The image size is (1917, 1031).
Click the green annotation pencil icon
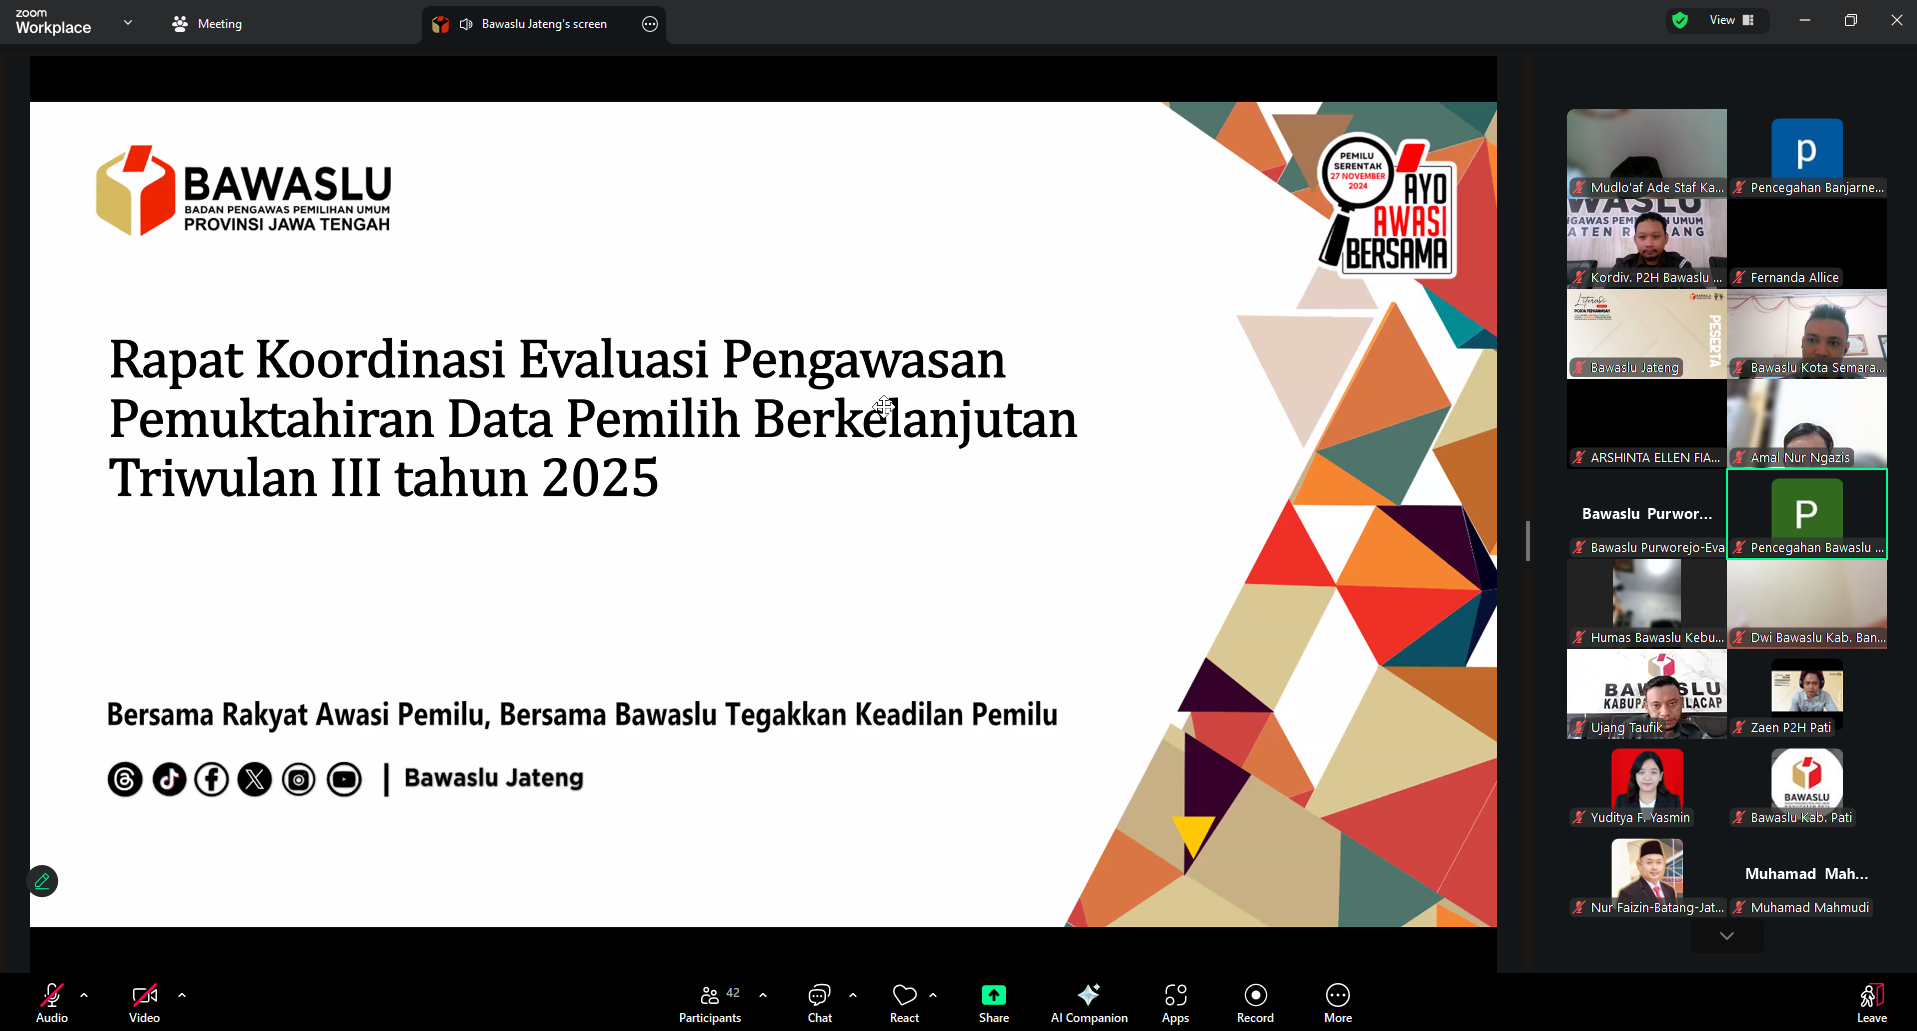pos(42,881)
